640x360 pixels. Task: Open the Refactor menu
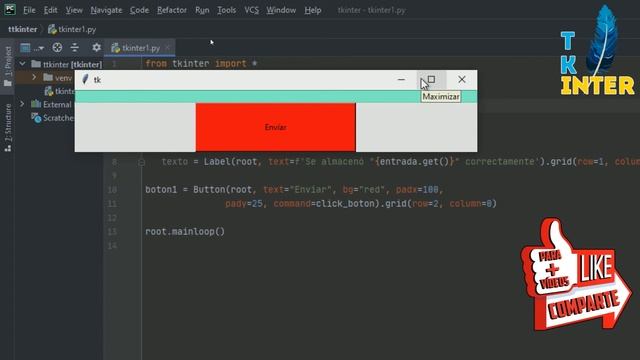point(172,10)
